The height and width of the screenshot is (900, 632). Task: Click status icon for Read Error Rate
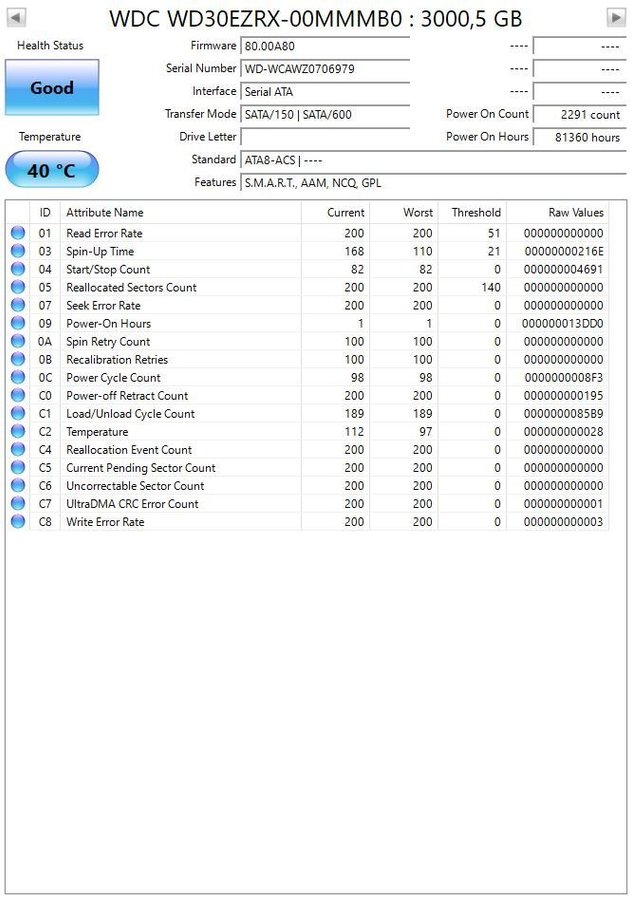pyautogui.click(x=18, y=232)
